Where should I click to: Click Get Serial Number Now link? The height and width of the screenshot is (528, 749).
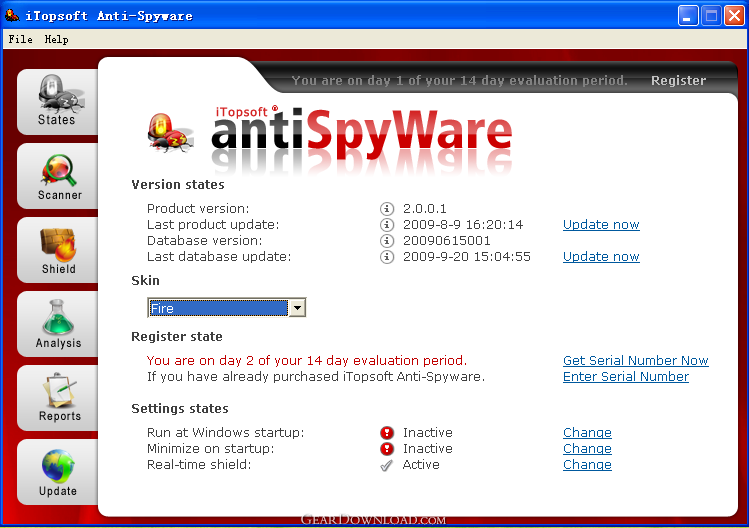(635, 360)
